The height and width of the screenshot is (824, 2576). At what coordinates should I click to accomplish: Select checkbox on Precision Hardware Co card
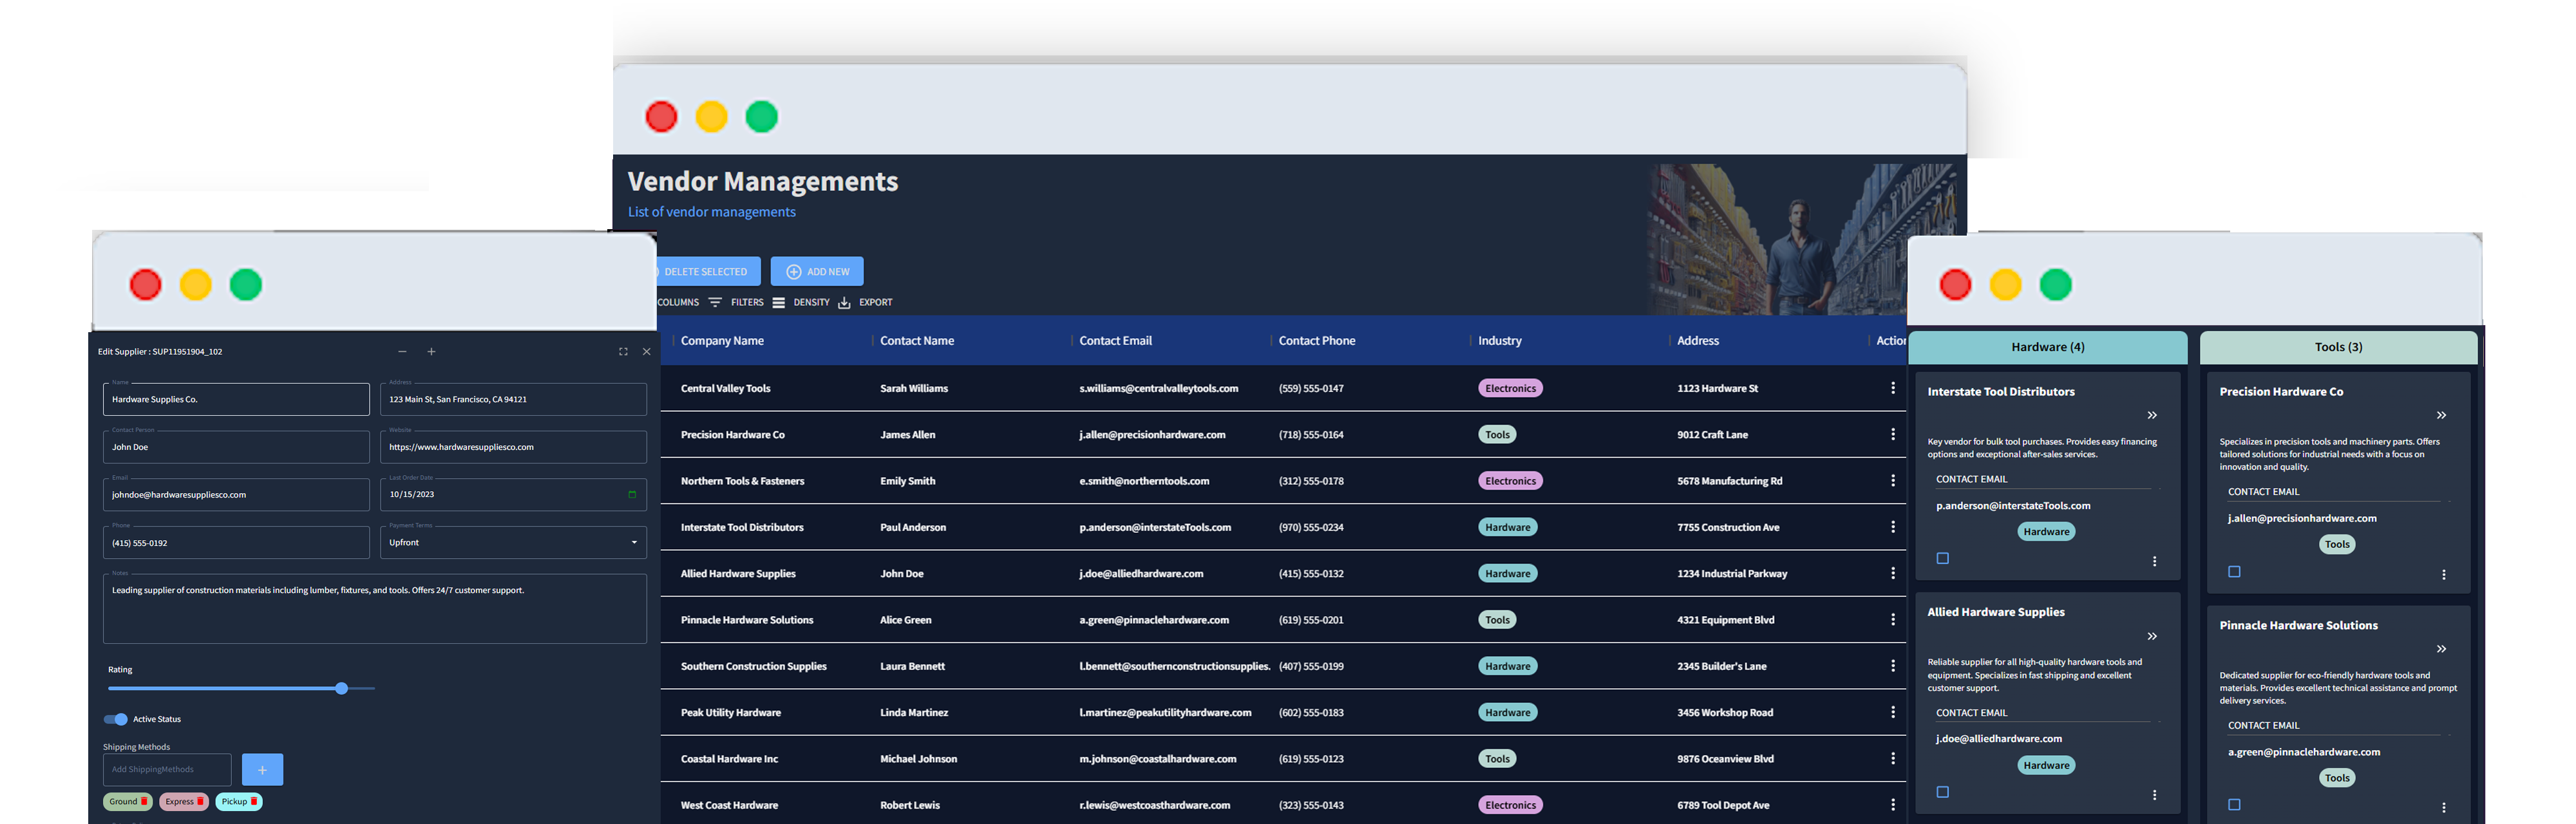pos(2234,571)
